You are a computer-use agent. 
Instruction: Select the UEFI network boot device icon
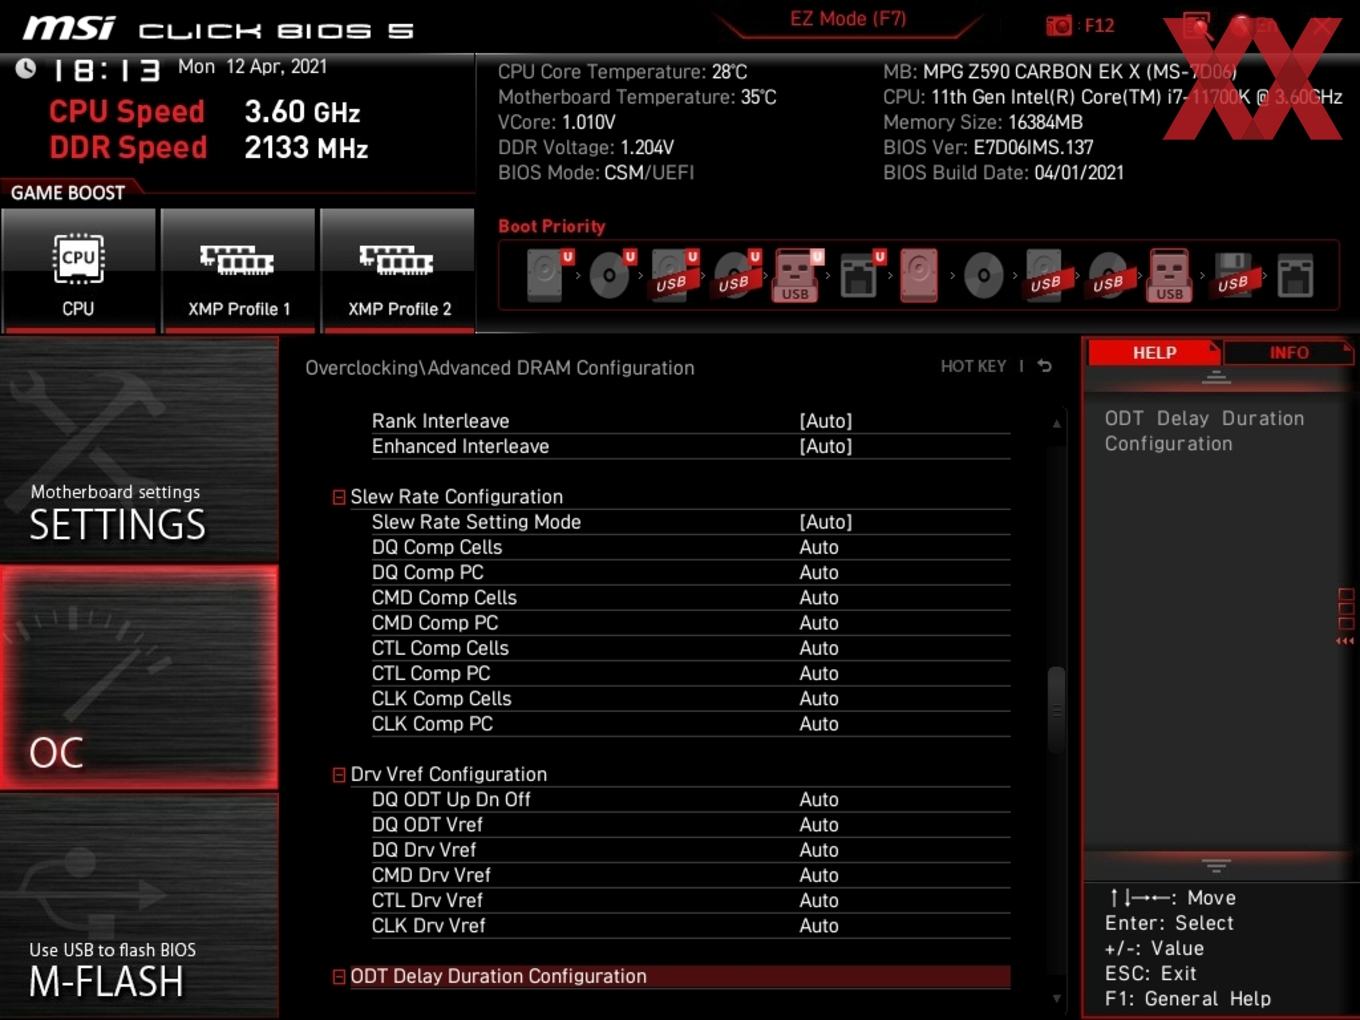(861, 275)
